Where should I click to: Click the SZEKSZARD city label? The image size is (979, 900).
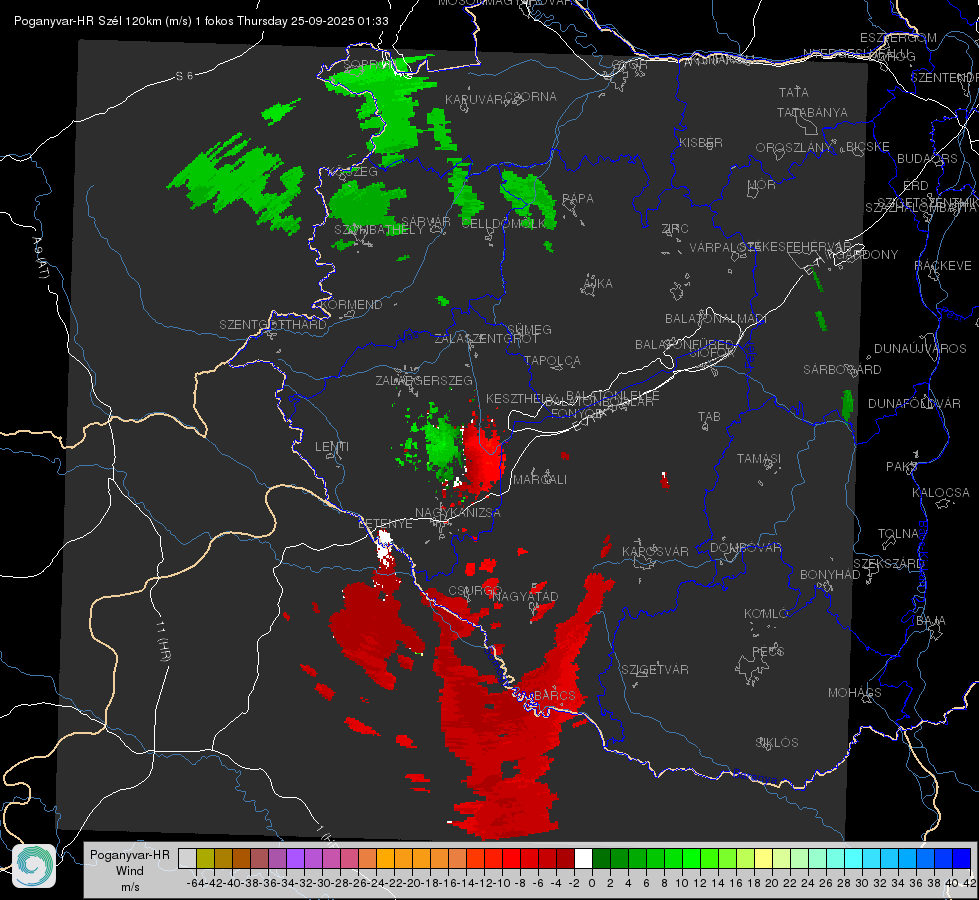click(888, 564)
